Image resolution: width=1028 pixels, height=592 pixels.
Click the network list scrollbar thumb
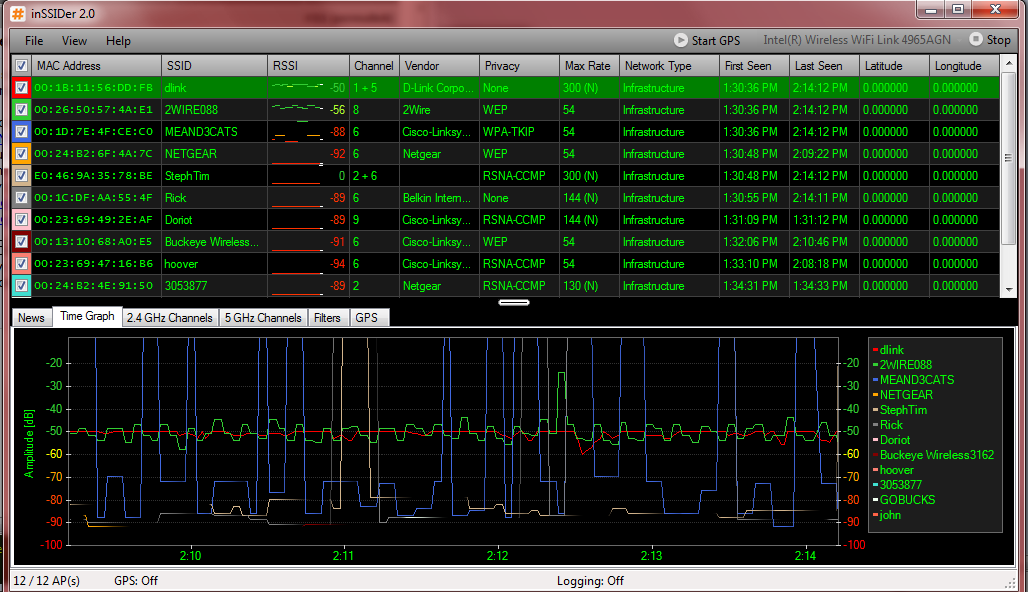coord(1008,158)
